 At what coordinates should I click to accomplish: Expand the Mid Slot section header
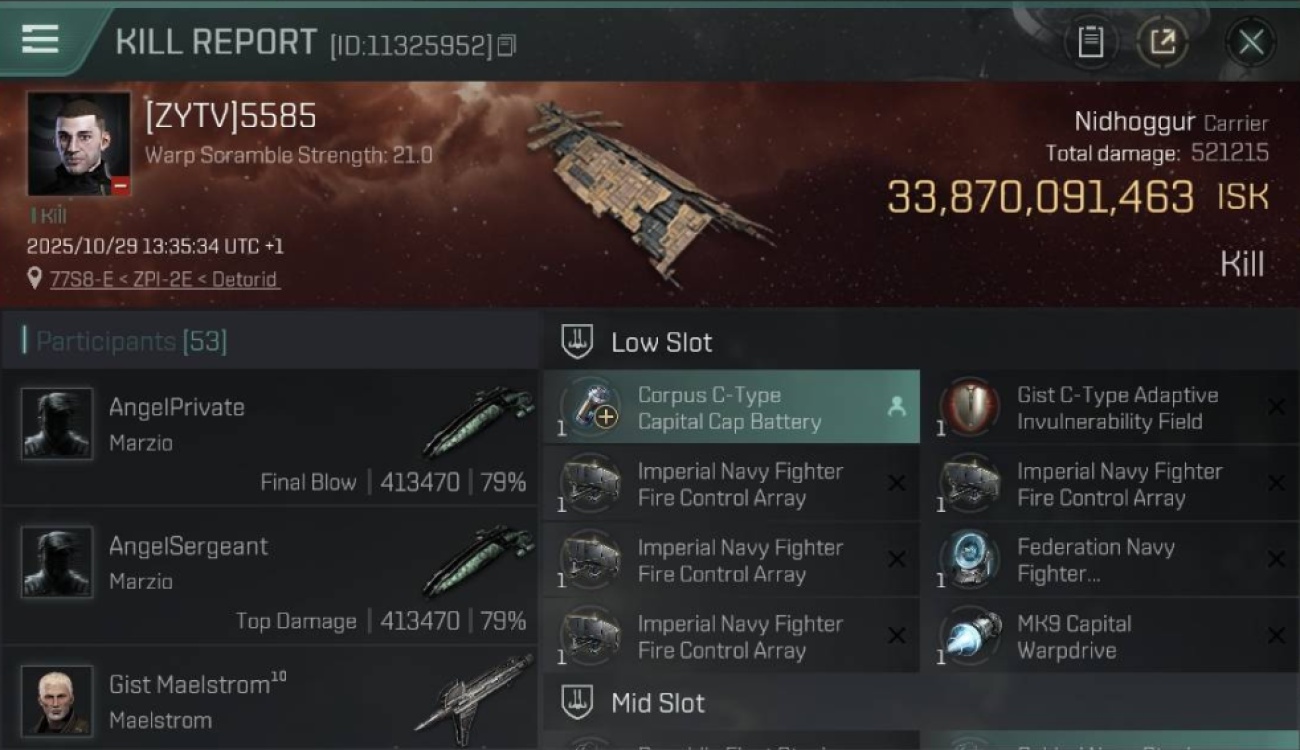coord(658,703)
